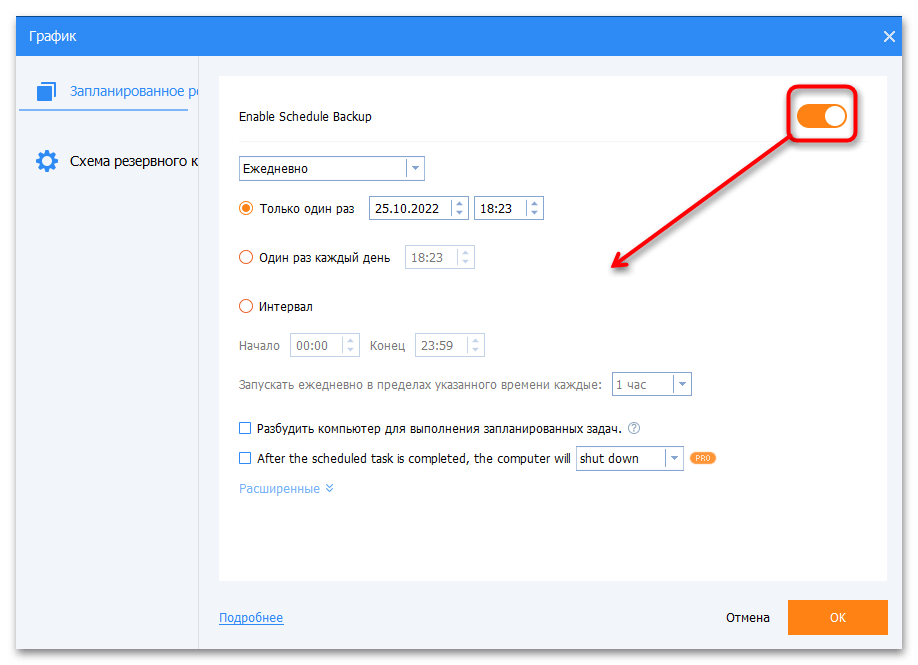918x665 pixels.
Task: Select Один раз каждый день option
Action: pos(246,258)
